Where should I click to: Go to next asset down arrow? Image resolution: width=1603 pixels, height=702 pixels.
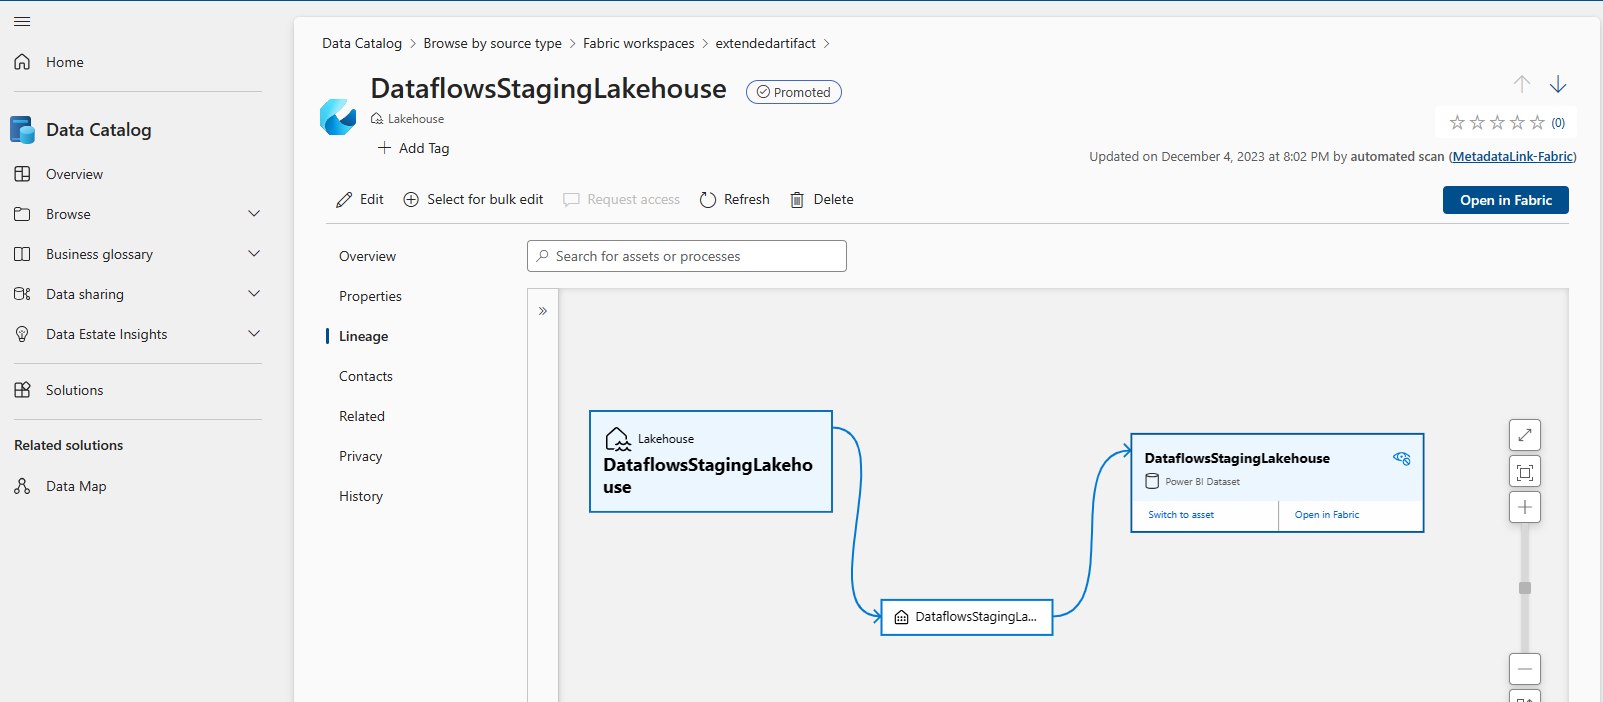(x=1558, y=84)
